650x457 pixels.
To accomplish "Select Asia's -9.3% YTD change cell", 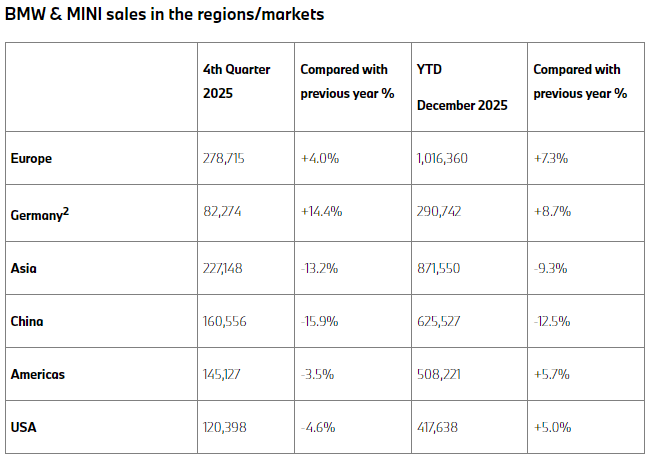I will pos(550,267).
